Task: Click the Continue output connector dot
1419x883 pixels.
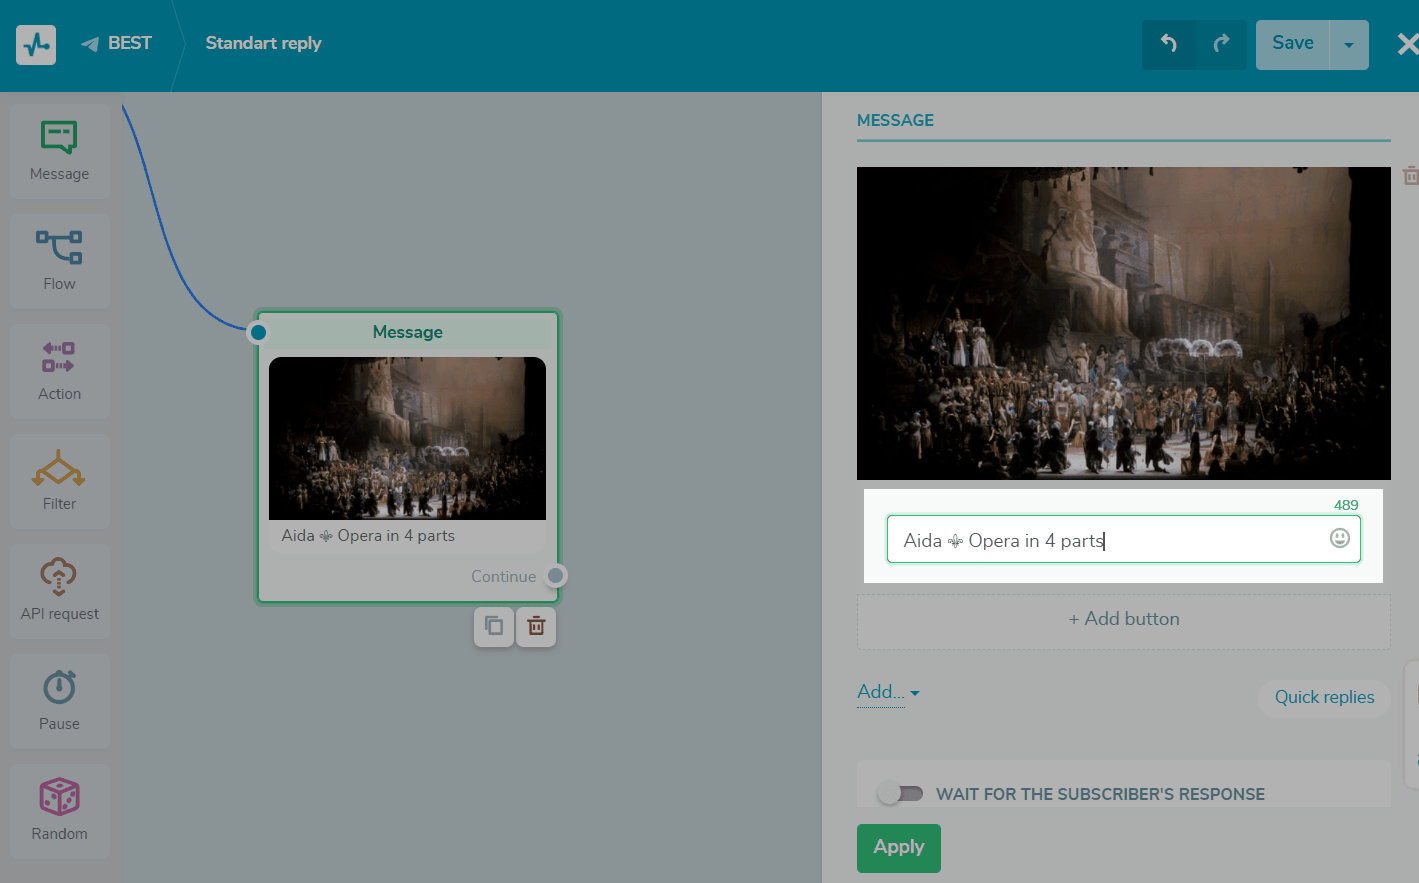Action: pyautogui.click(x=556, y=576)
